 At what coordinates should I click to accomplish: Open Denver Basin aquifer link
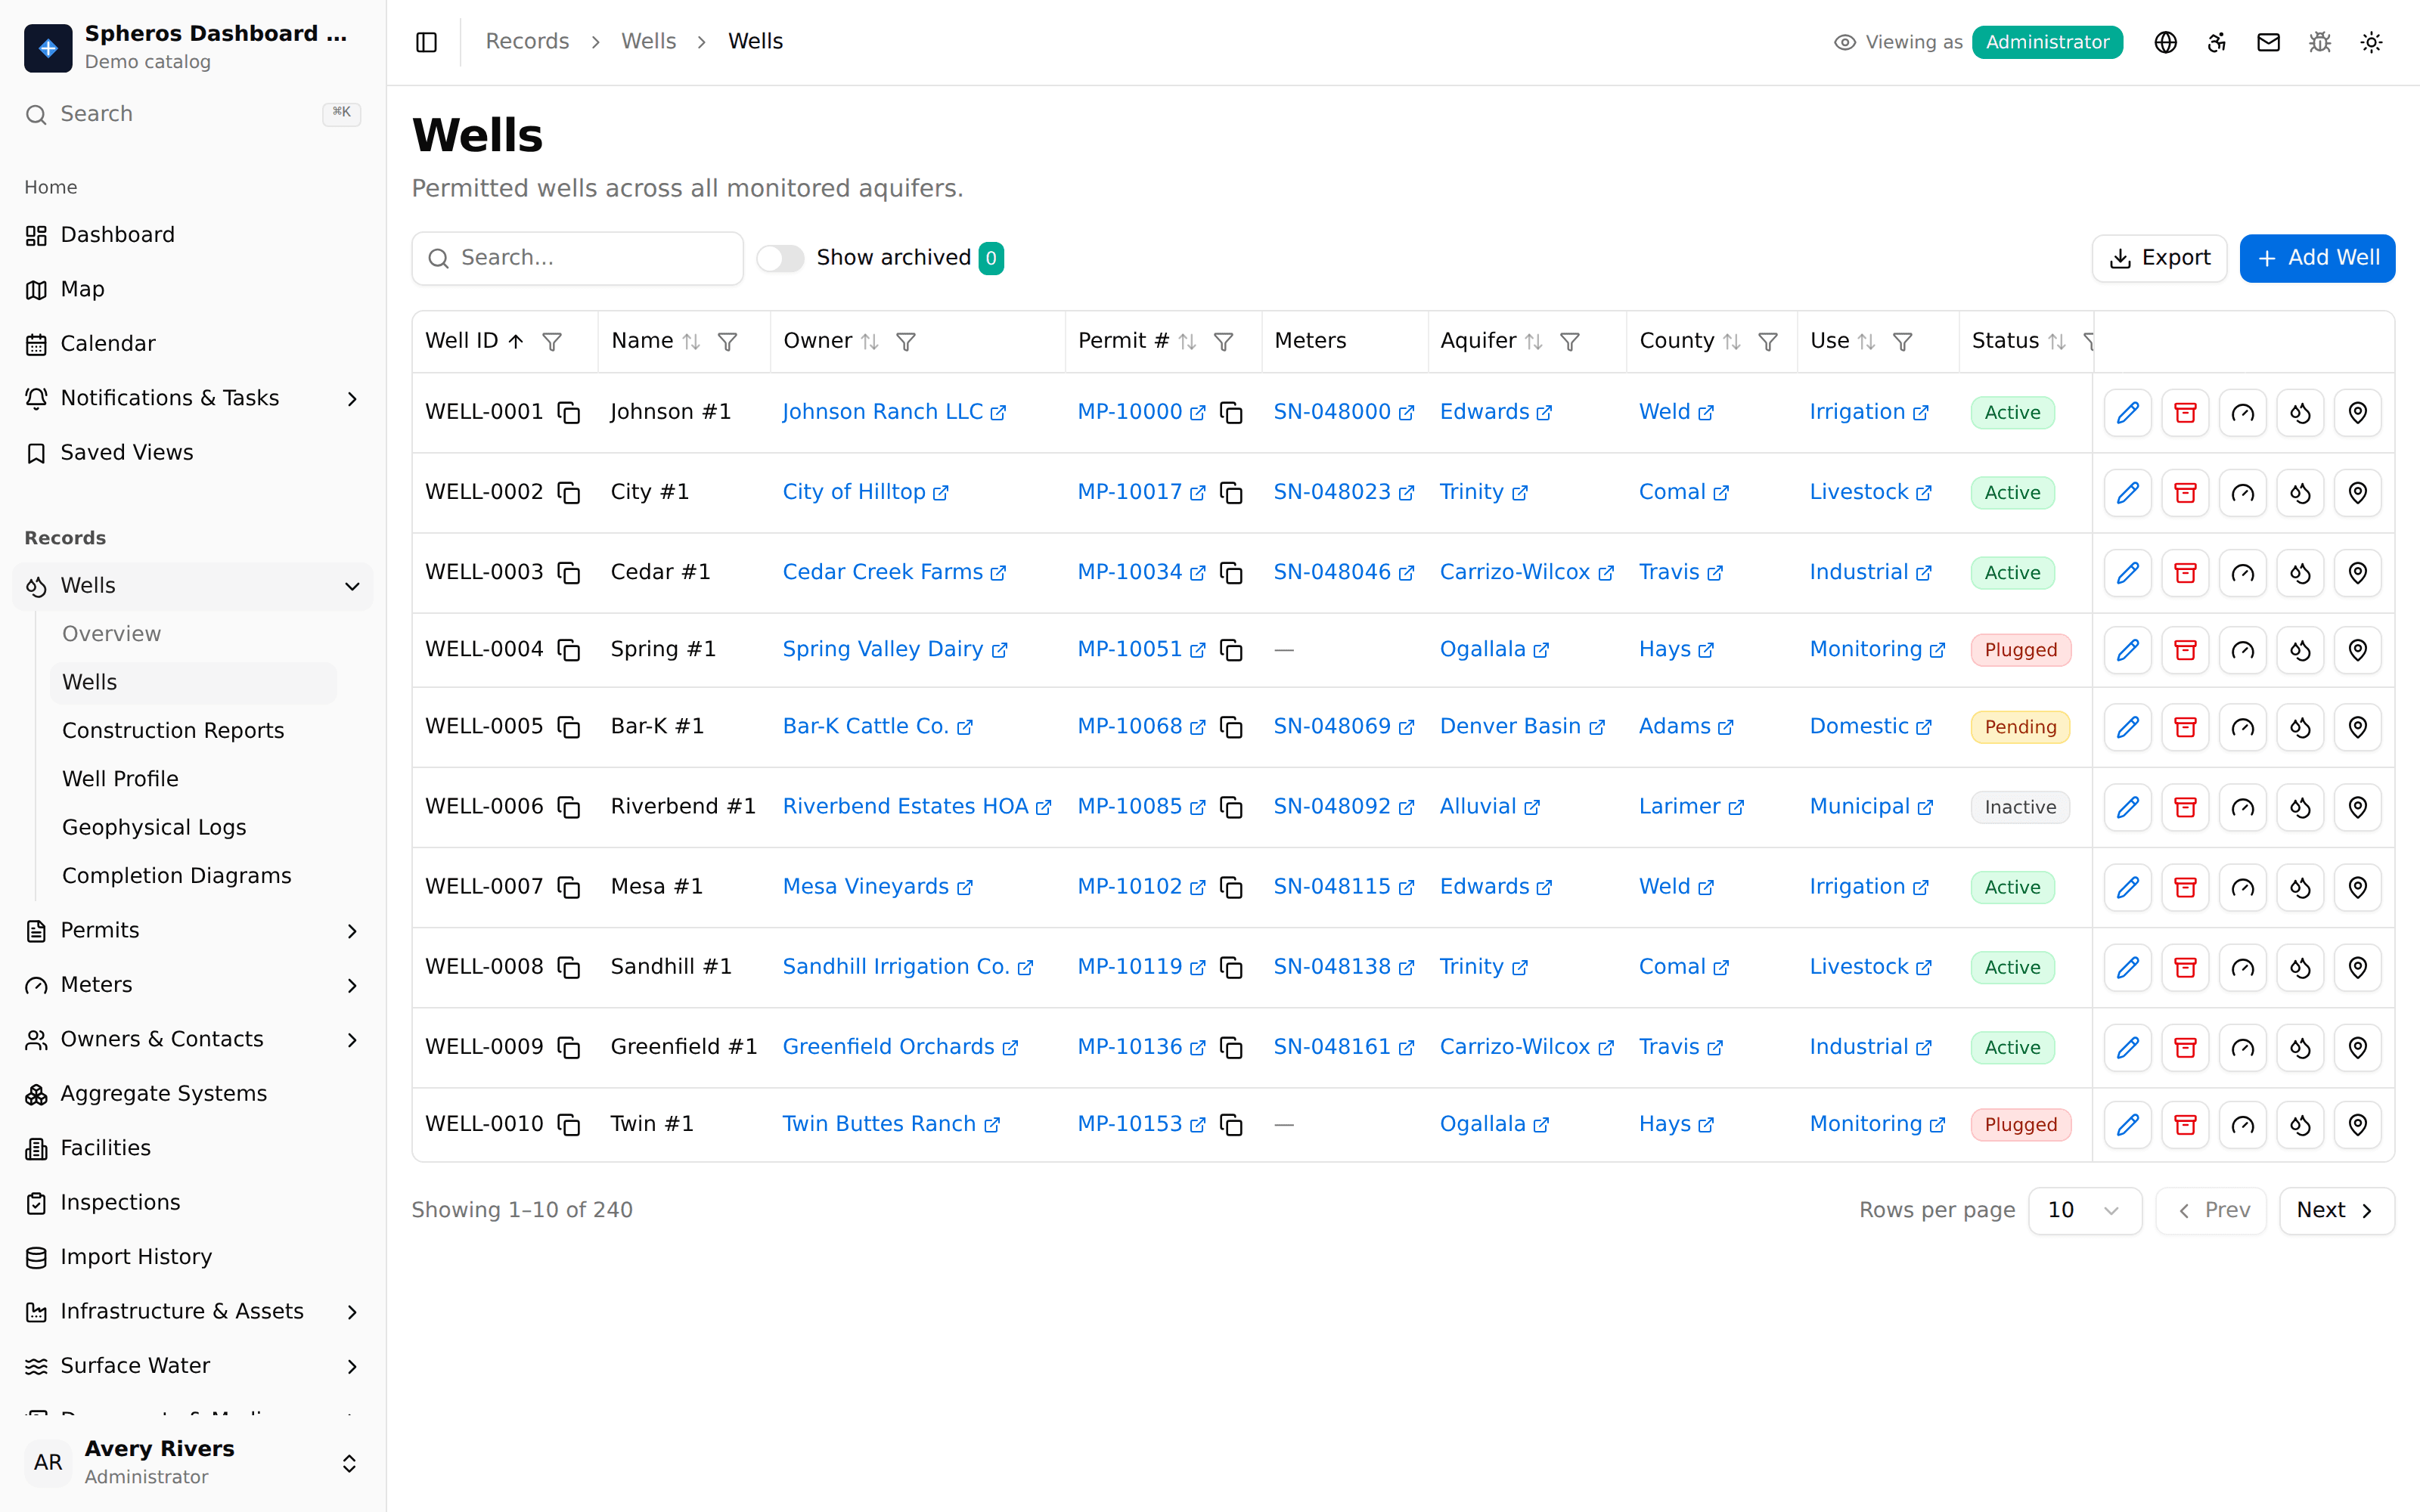[1522, 727]
